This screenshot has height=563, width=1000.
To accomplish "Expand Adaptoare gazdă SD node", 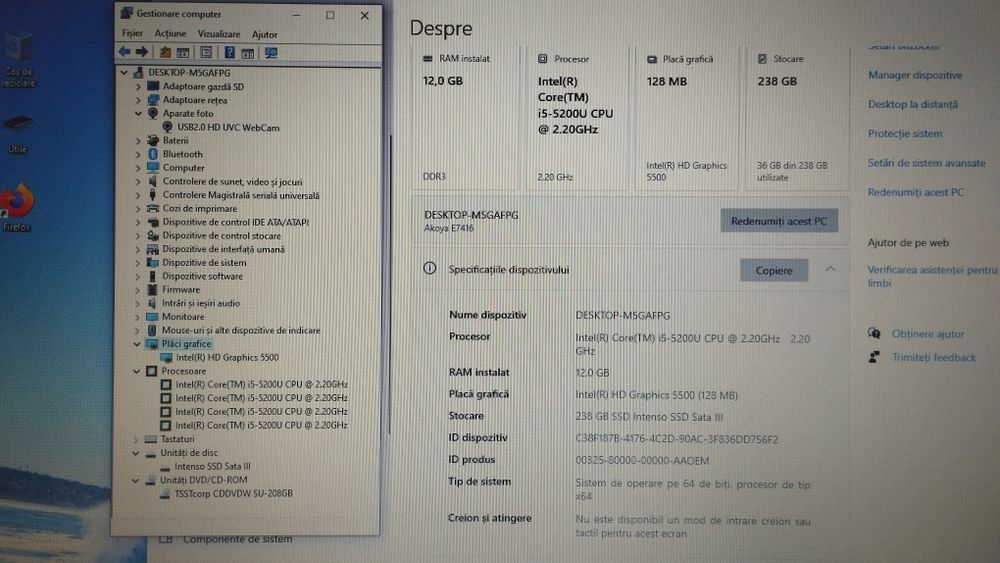I will point(138,87).
